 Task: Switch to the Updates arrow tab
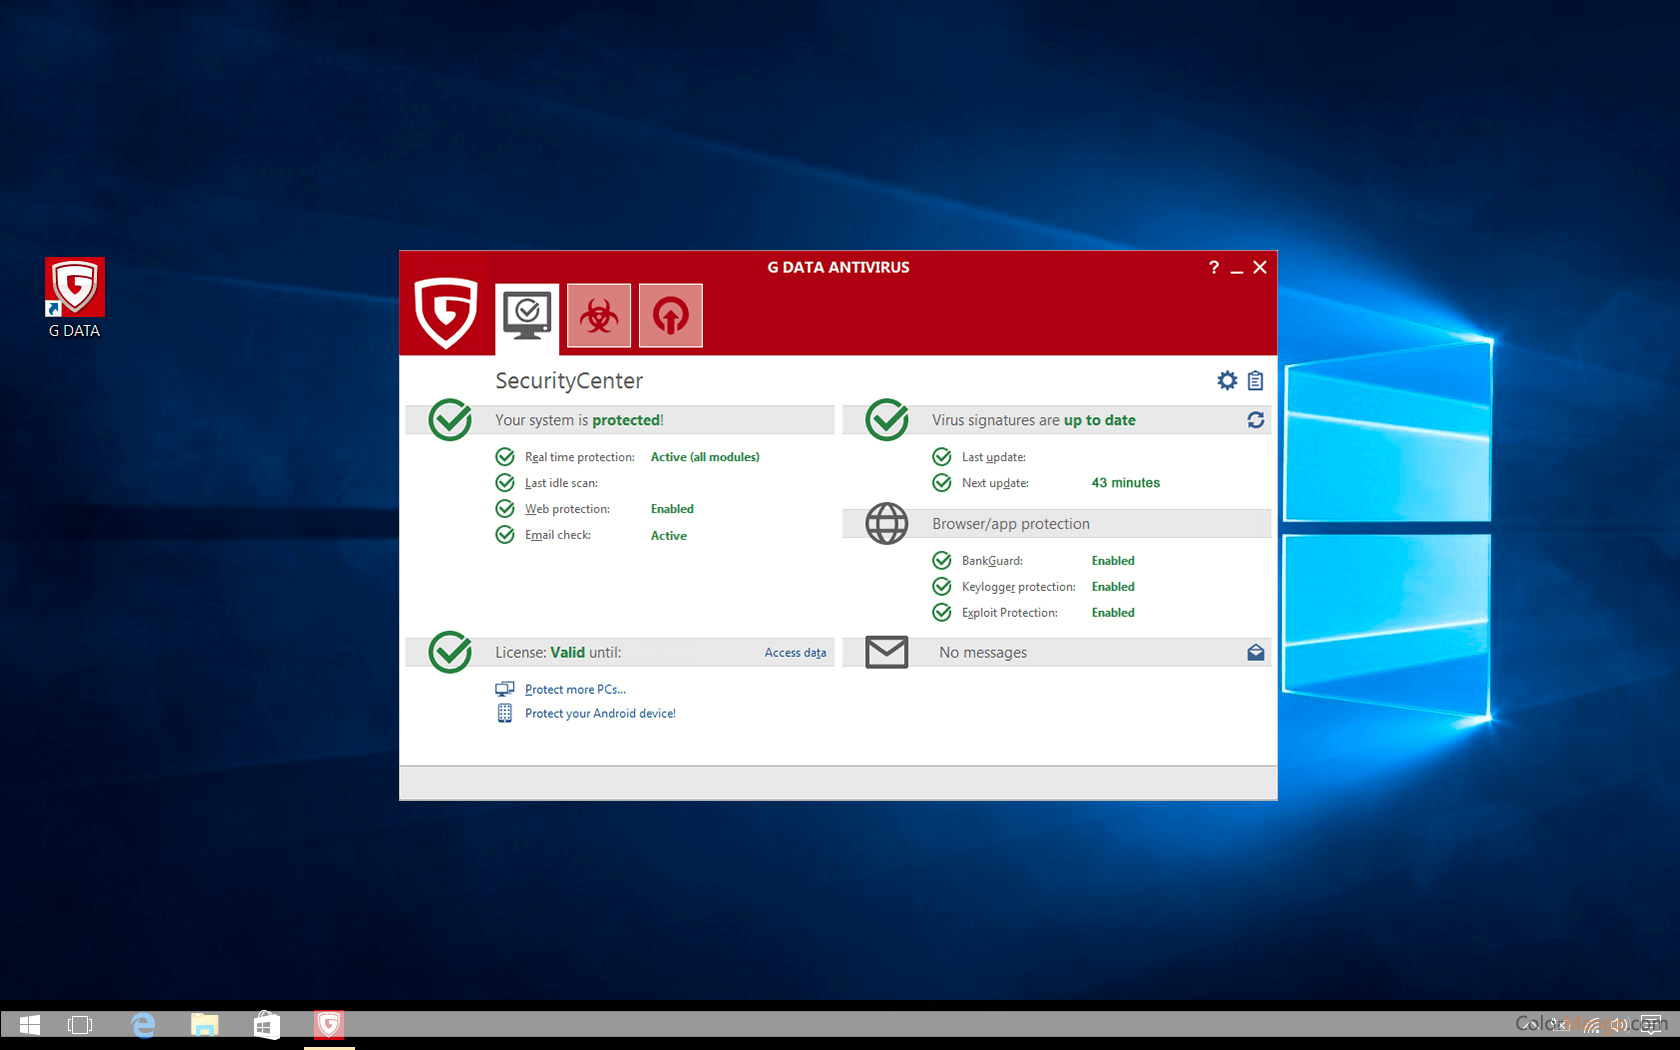coord(670,316)
